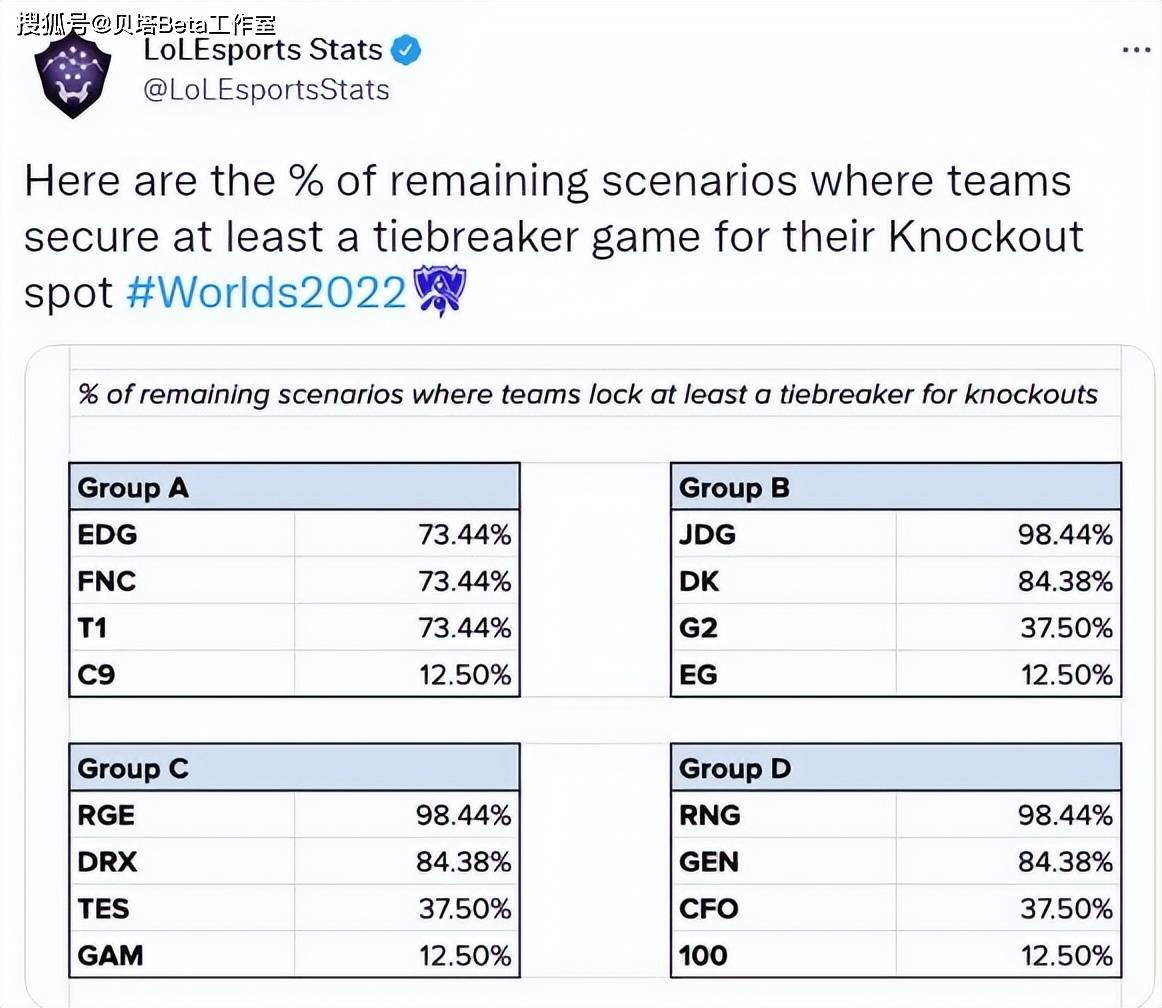1162x1008 pixels.
Task: Select JDG's 98.44% cell
Action: point(1008,534)
